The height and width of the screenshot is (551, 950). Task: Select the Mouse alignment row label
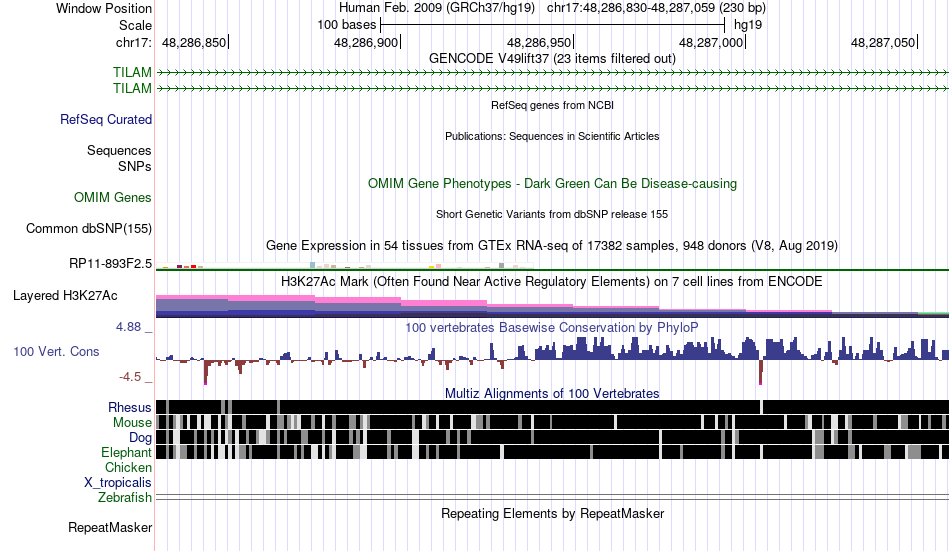(x=132, y=422)
